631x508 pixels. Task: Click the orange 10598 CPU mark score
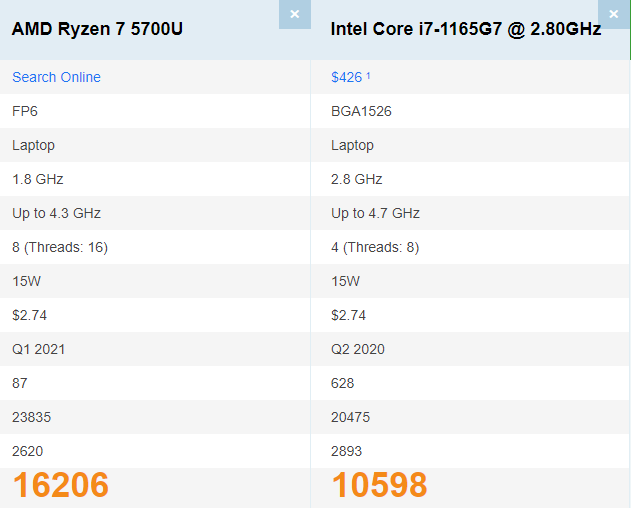379,485
